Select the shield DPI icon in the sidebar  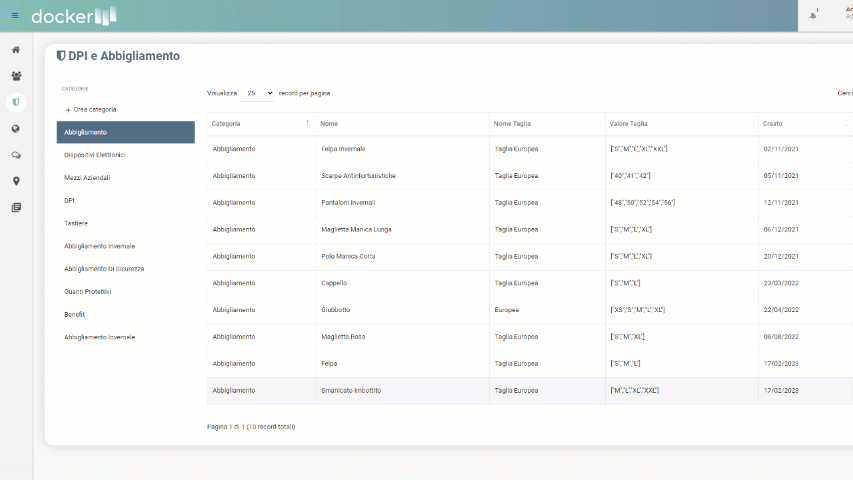click(16, 102)
